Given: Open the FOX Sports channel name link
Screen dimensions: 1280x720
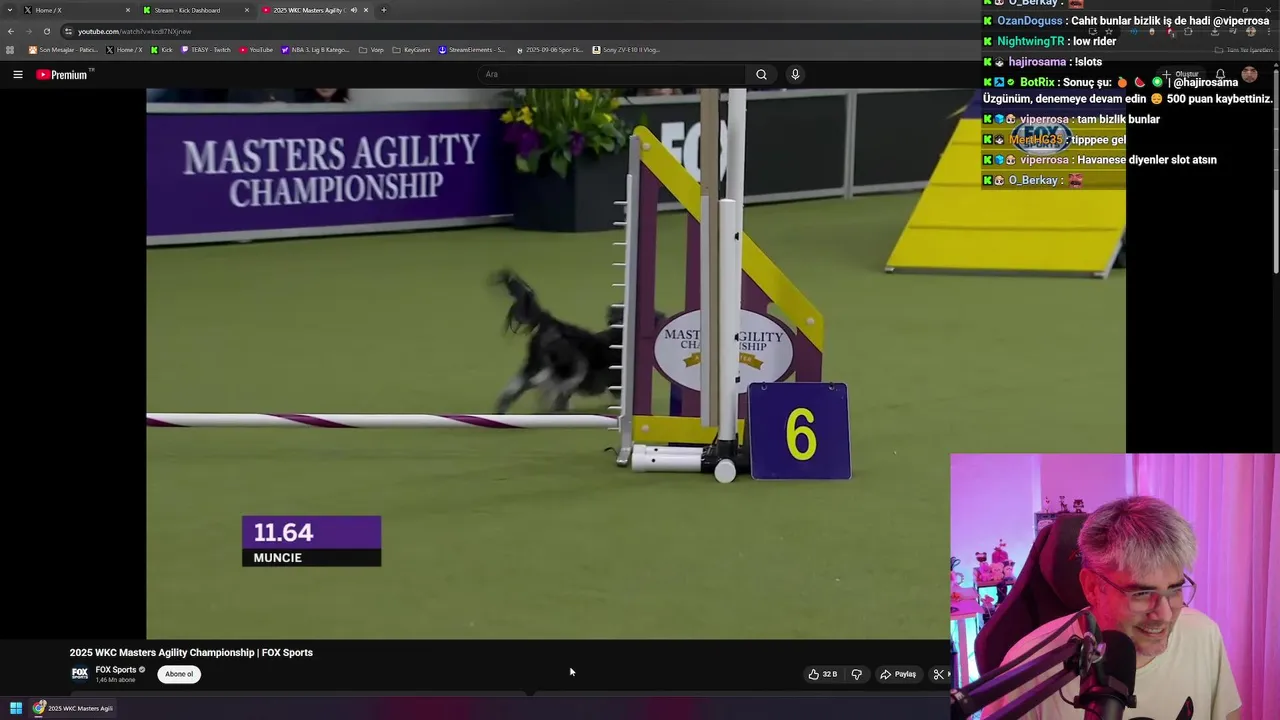Looking at the screenshot, I should pyautogui.click(x=116, y=670).
